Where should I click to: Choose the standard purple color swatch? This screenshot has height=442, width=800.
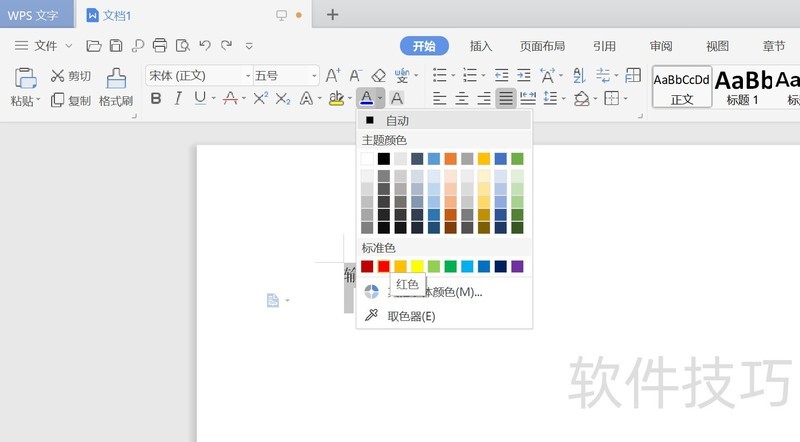click(x=517, y=266)
